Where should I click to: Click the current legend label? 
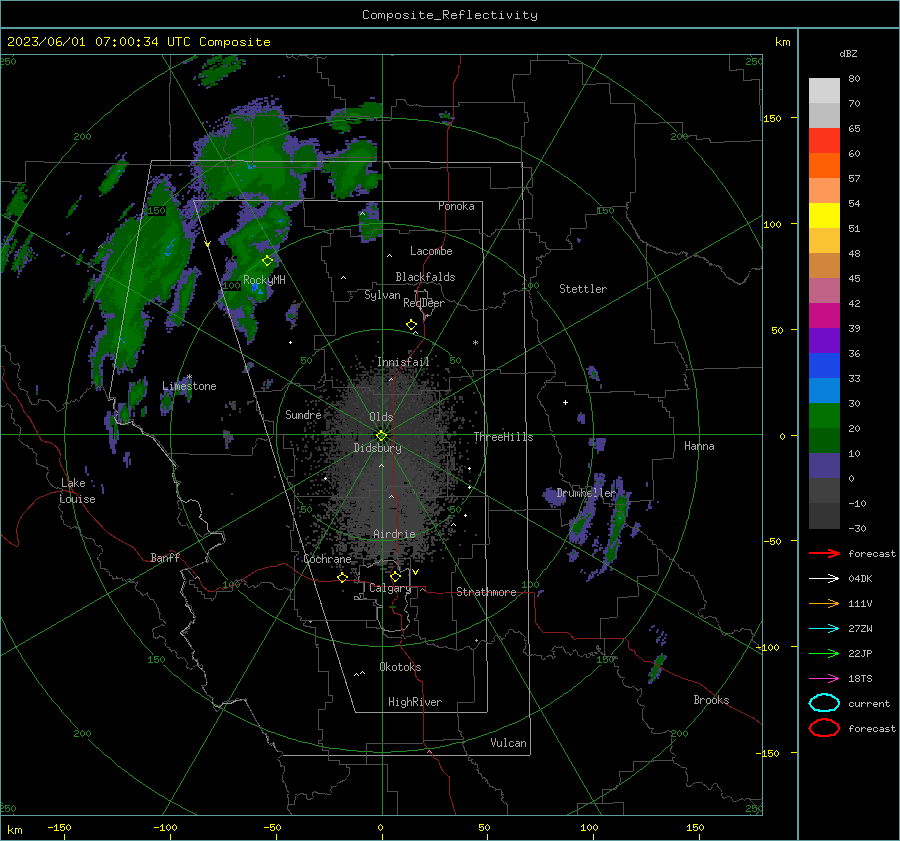pos(869,704)
